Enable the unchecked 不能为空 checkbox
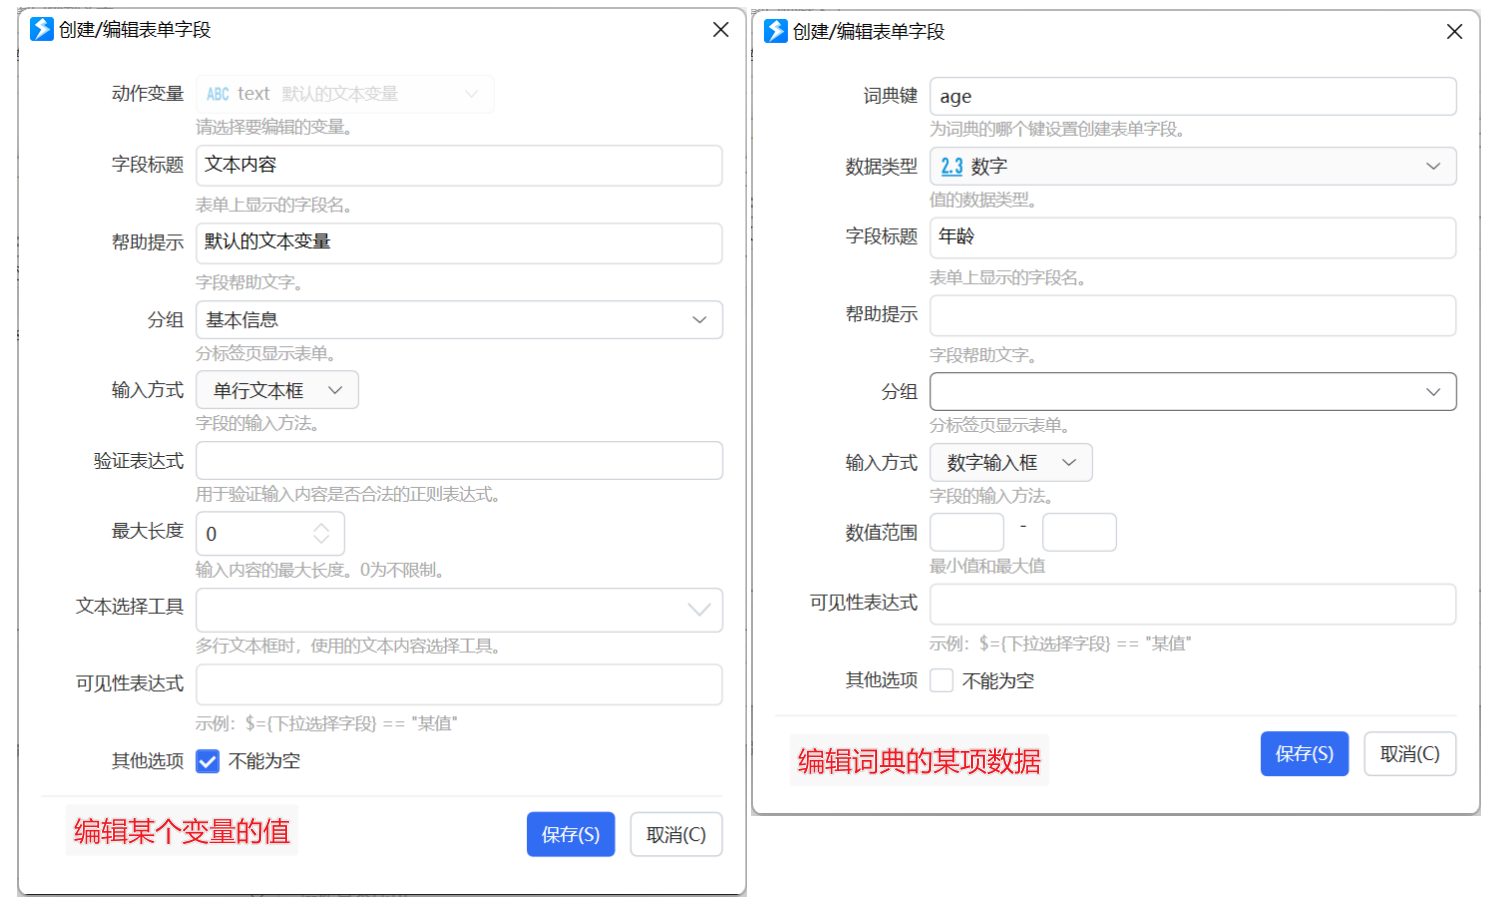Image resolution: width=1493 pixels, height=910 pixels. [942, 681]
